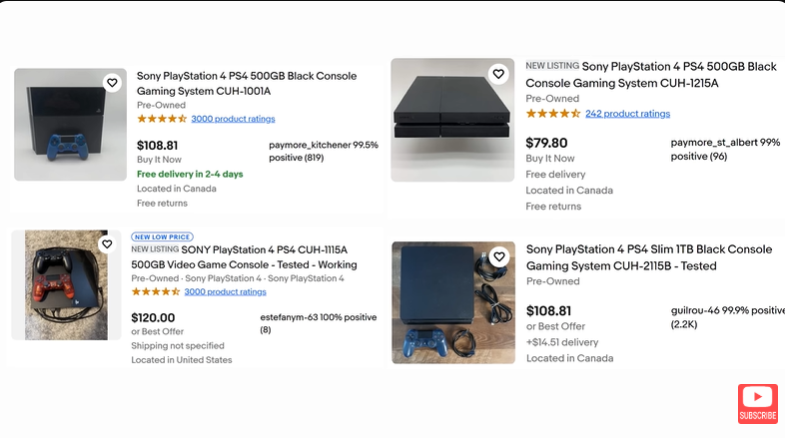The height and width of the screenshot is (438, 785).
Task: Open 3000 product ratings for CUH-1001A
Action: pos(233,119)
